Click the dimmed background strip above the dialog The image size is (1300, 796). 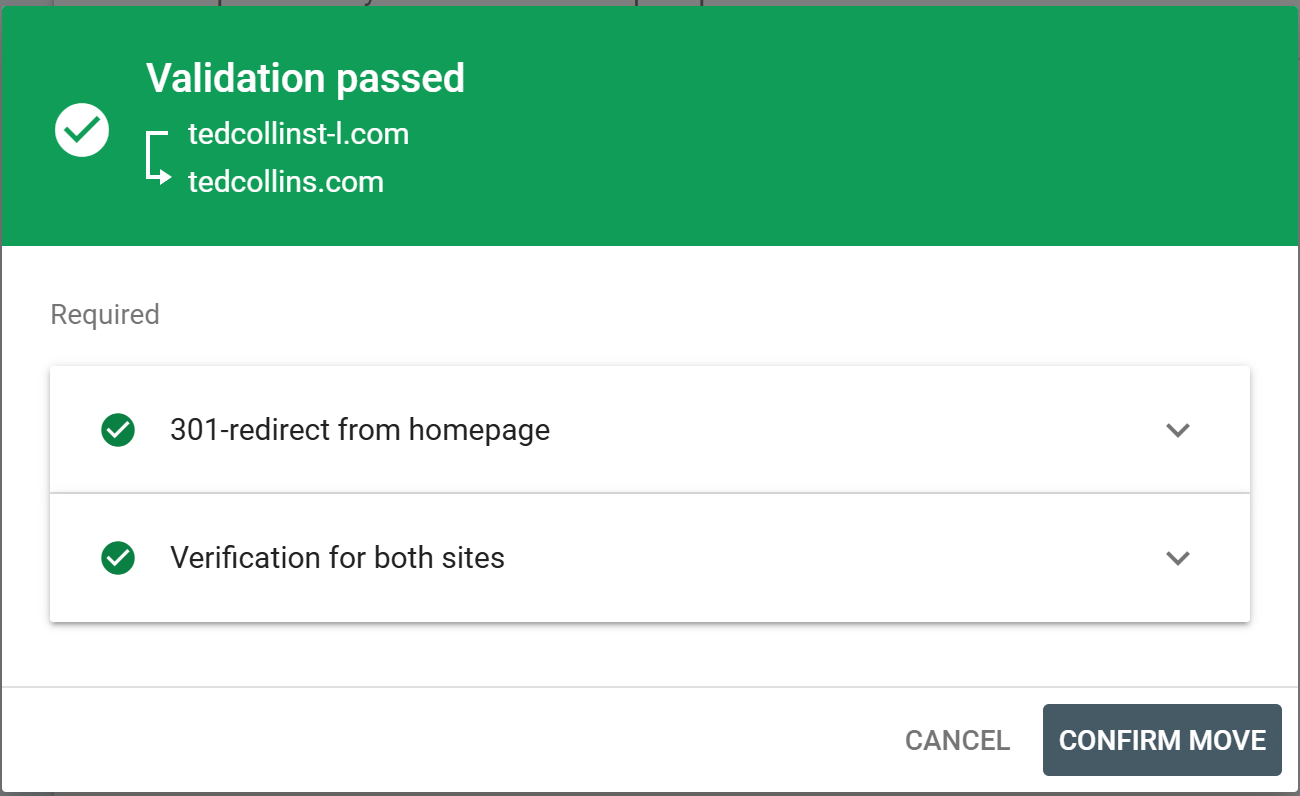point(900,3)
